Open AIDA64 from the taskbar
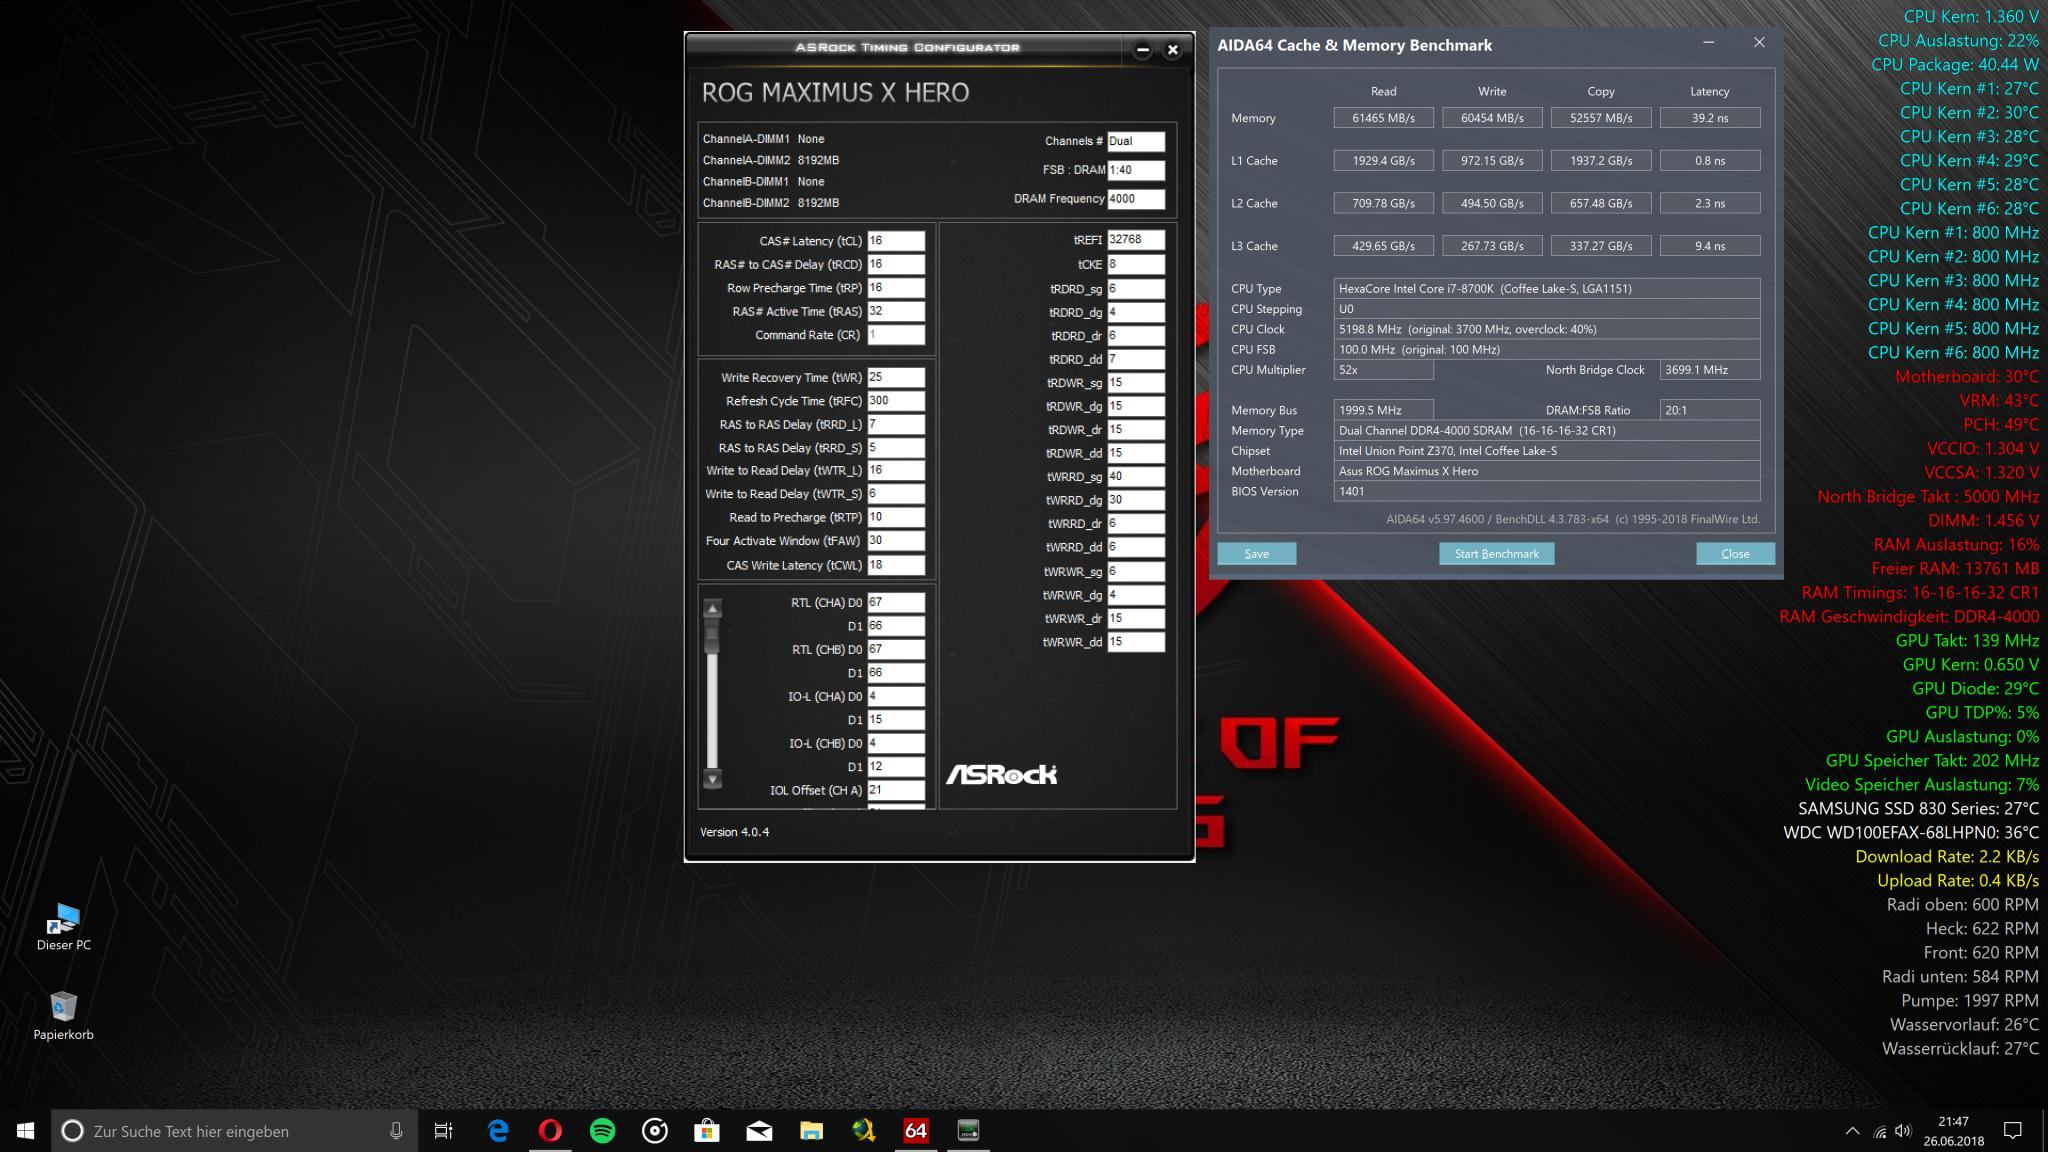Image resolution: width=2048 pixels, height=1152 pixels. (x=915, y=1131)
